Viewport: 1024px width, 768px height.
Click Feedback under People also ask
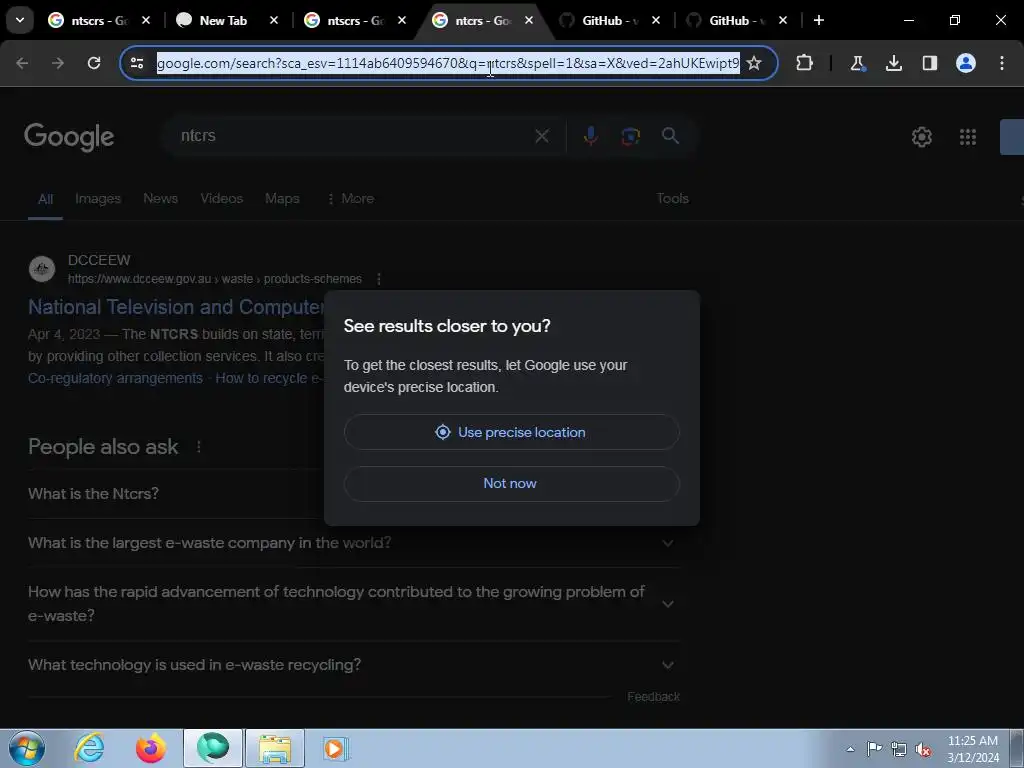click(x=653, y=697)
